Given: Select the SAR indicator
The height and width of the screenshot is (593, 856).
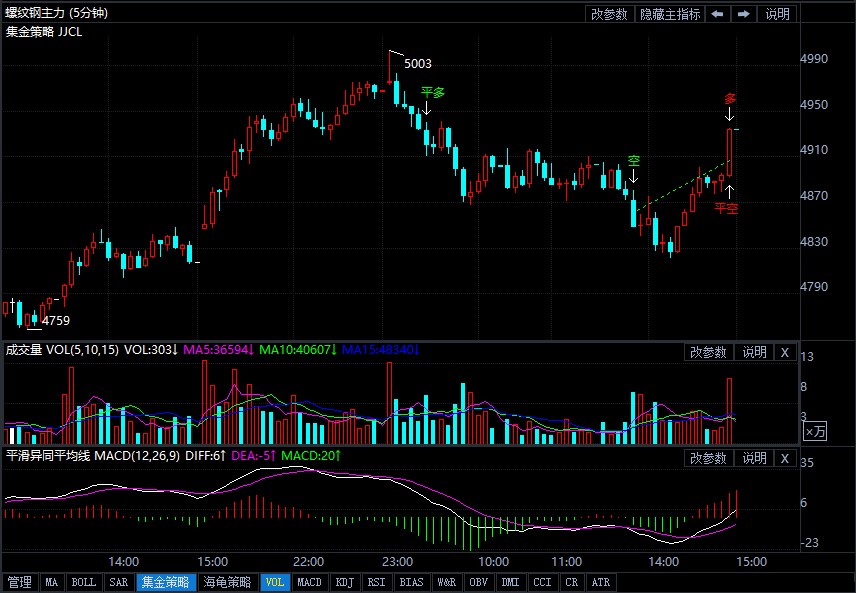Looking at the screenshot, I should (119, 581).
